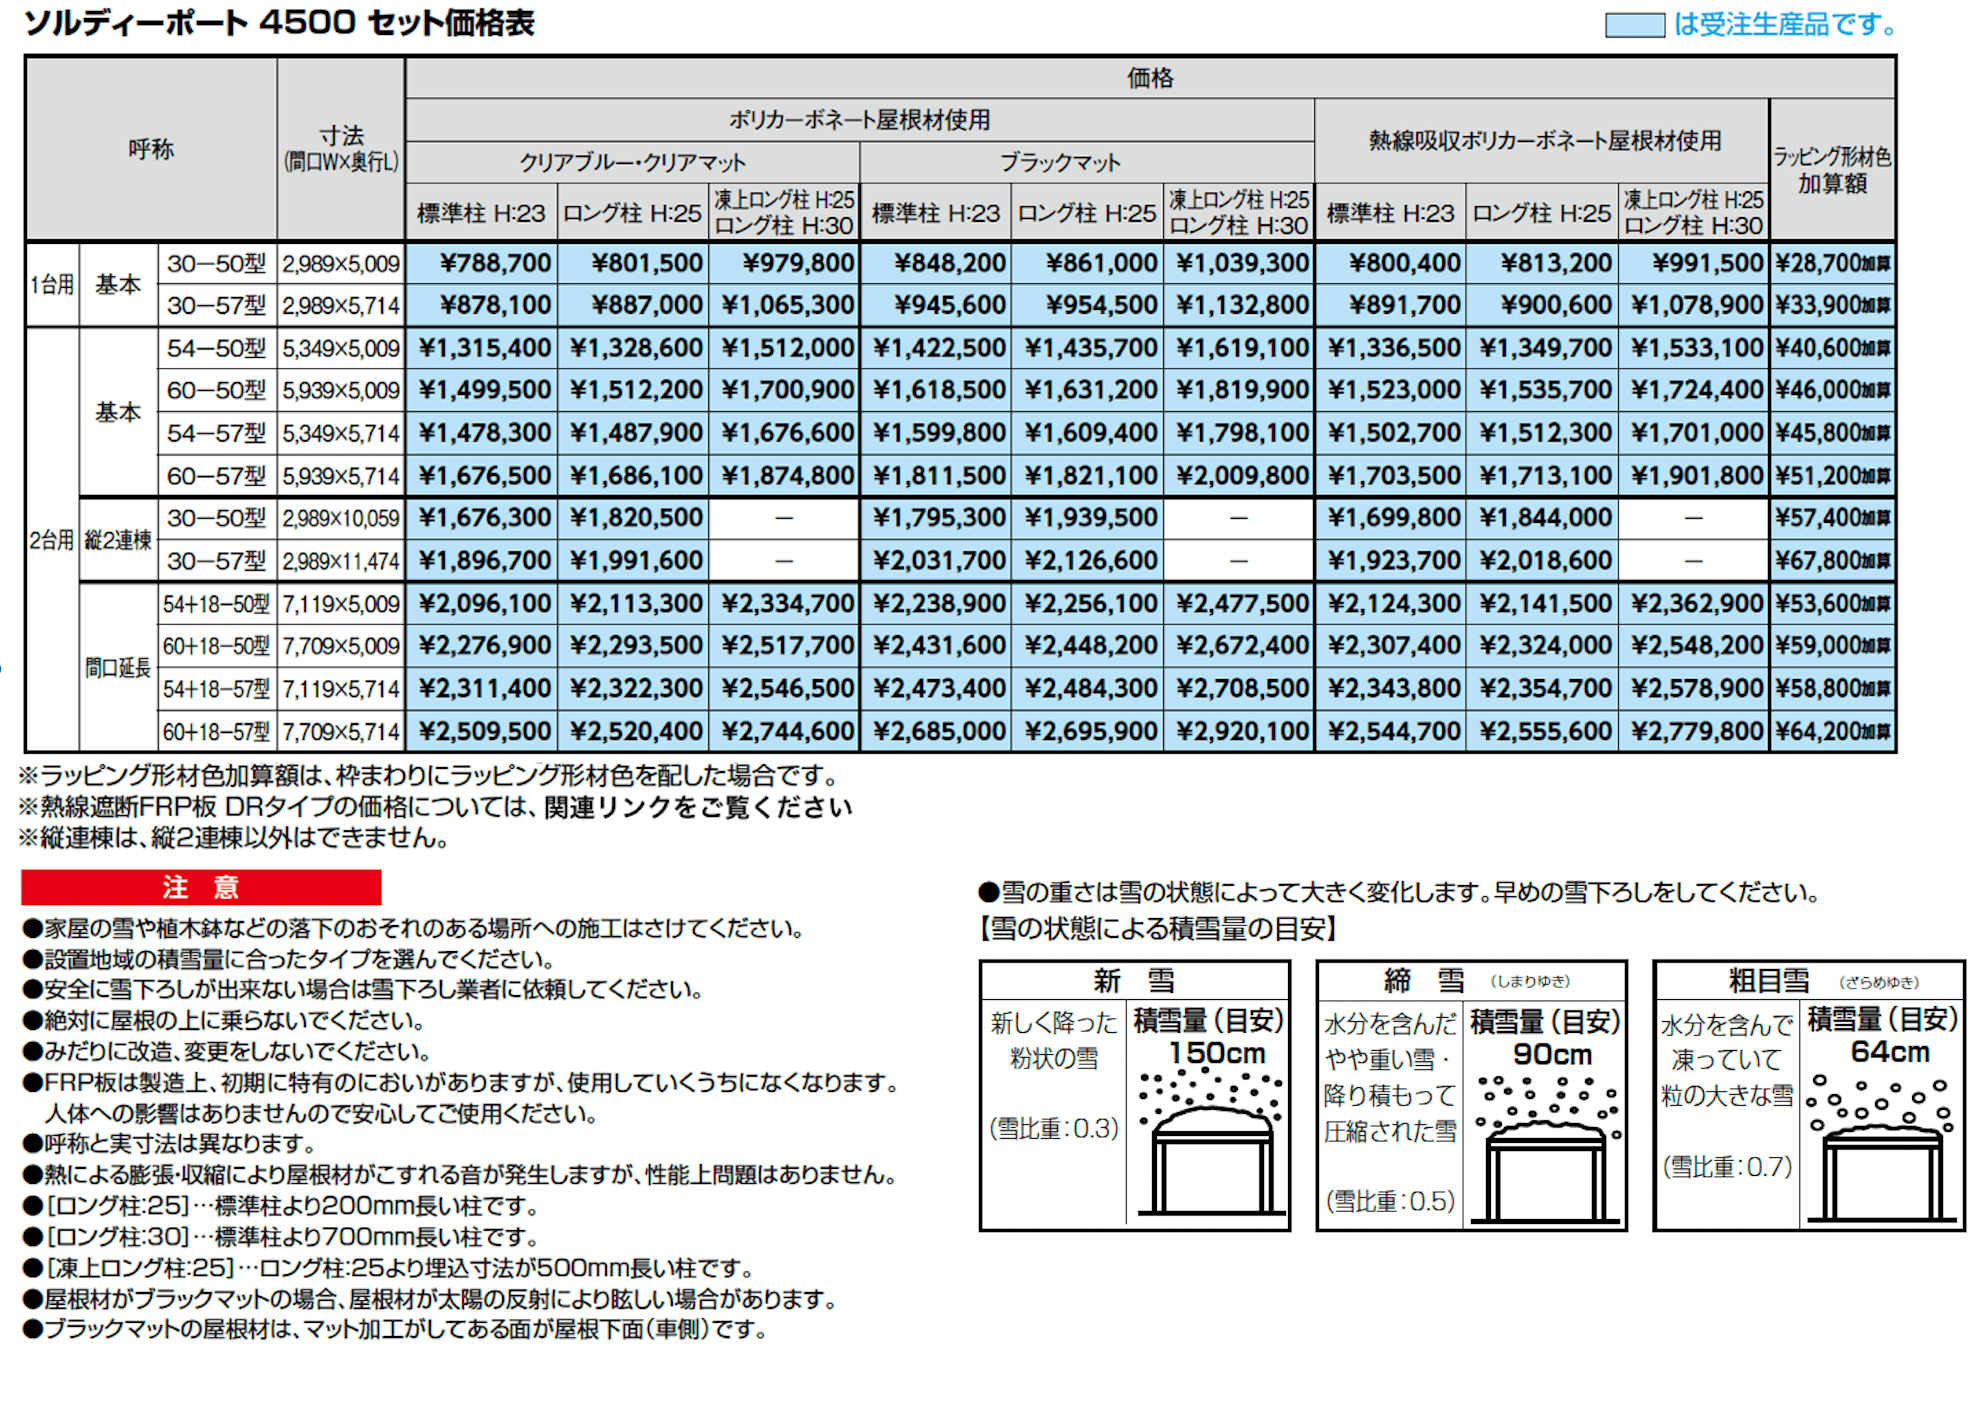Image resolution: width=1988 pixels, height=1422 pixels.
Task: Click the red 注意 warning banner
Action: click(x=202, y=886)
